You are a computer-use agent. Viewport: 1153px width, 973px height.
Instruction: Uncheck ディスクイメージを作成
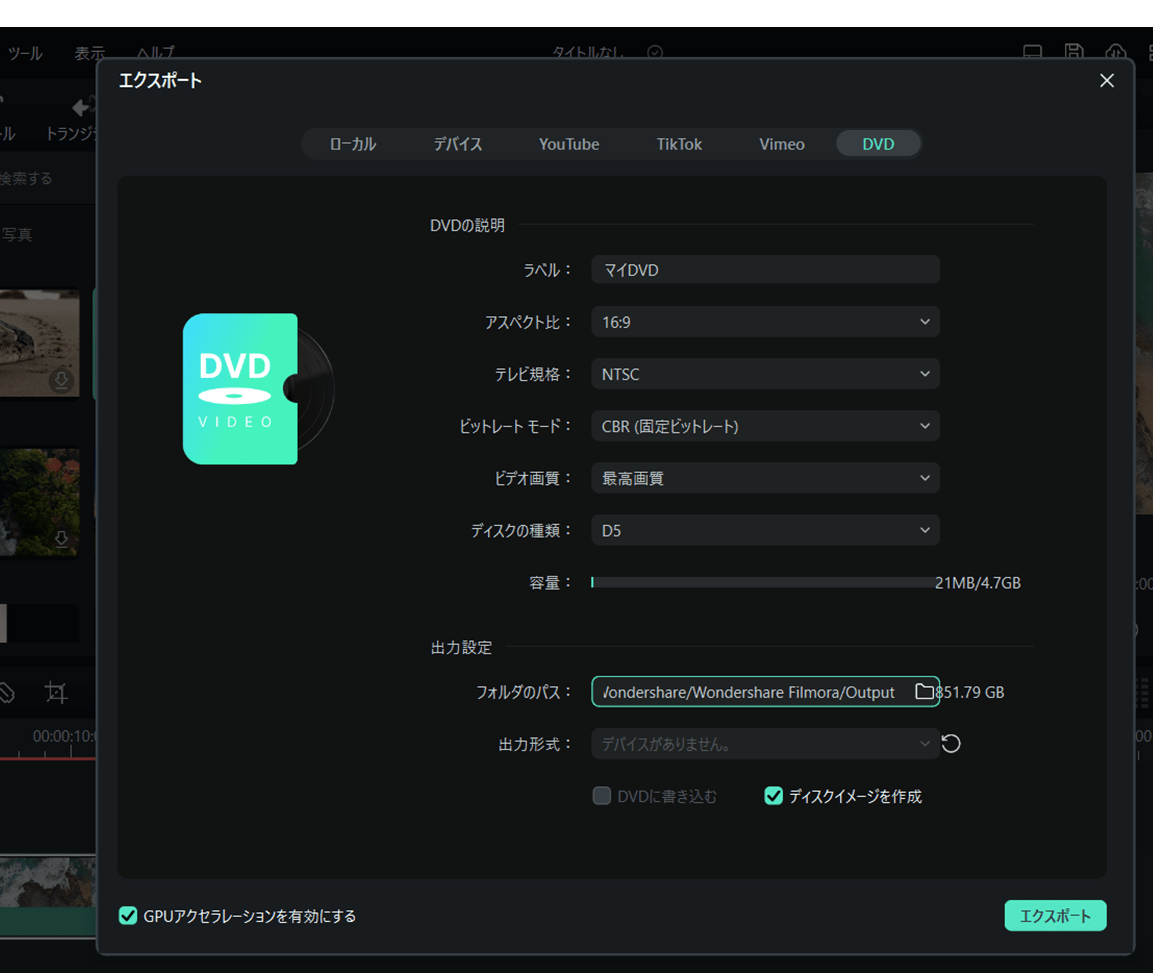(773, 796)
